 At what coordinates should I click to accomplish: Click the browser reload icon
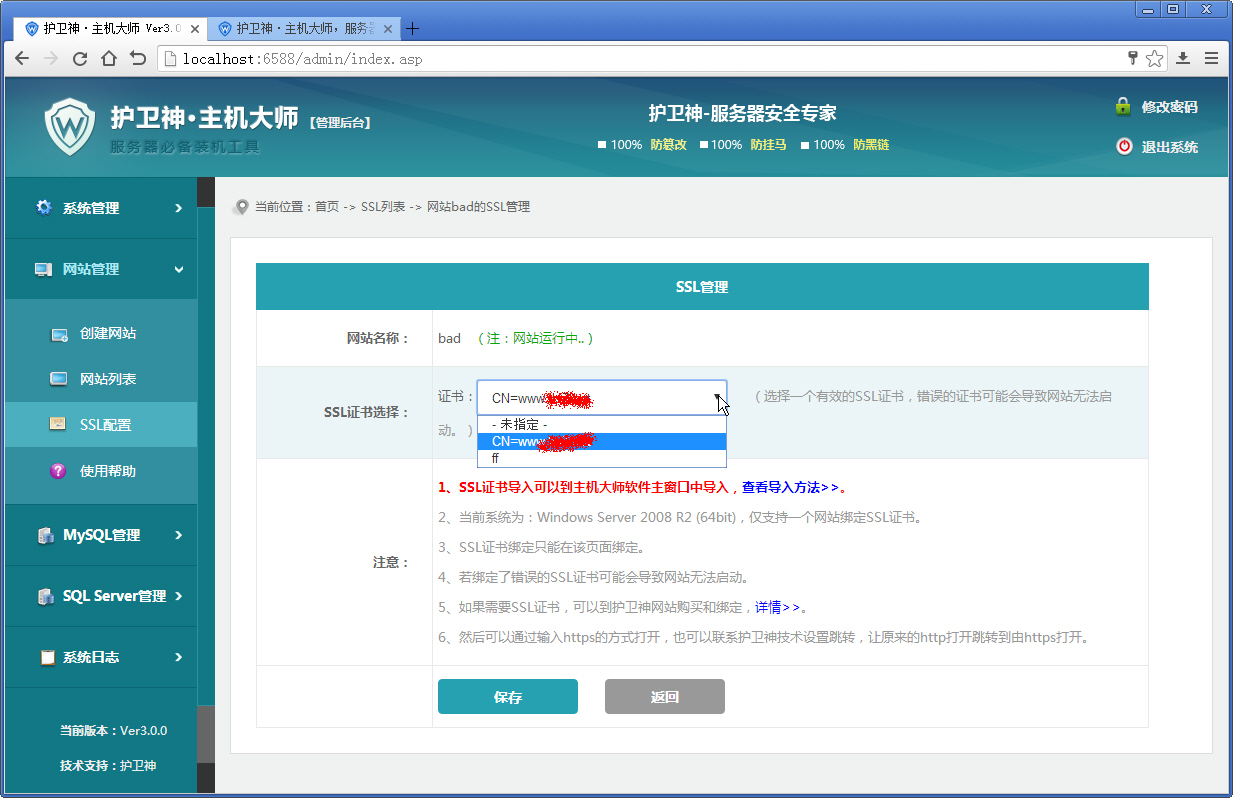pos(80,59)
